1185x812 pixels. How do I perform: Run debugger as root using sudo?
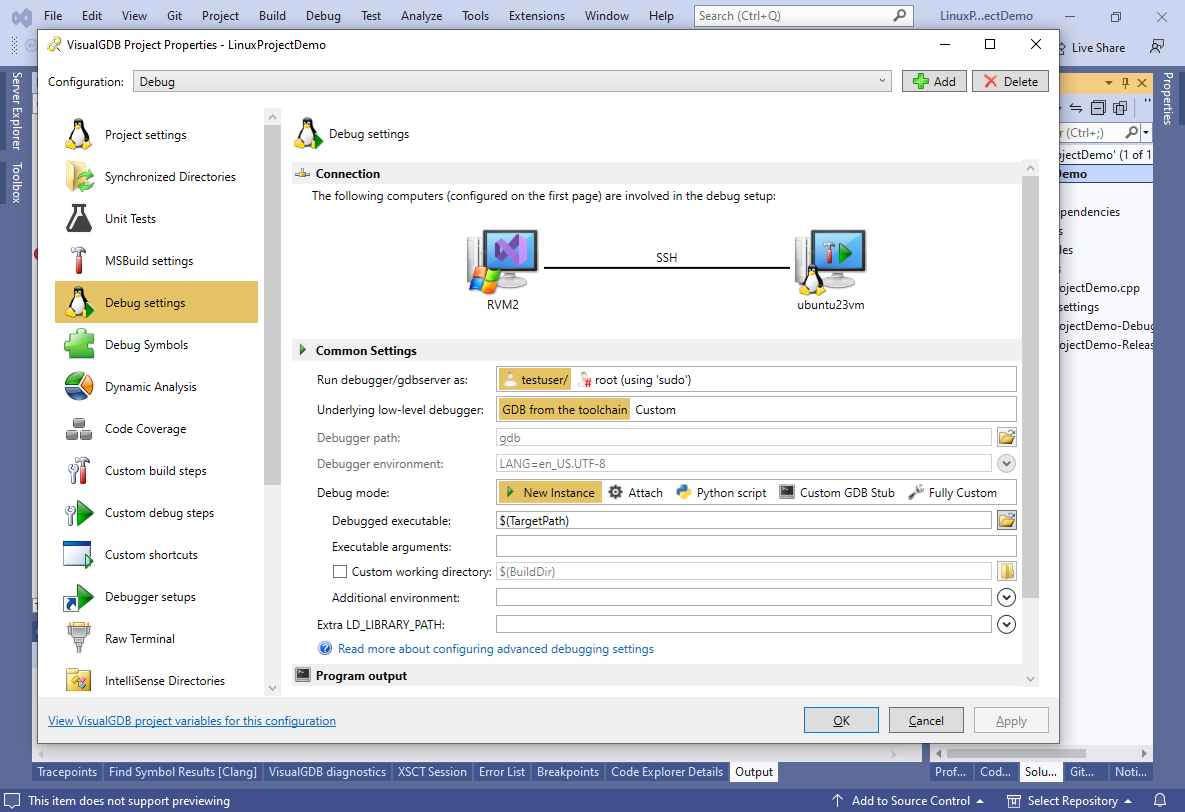tap(634, 380)
